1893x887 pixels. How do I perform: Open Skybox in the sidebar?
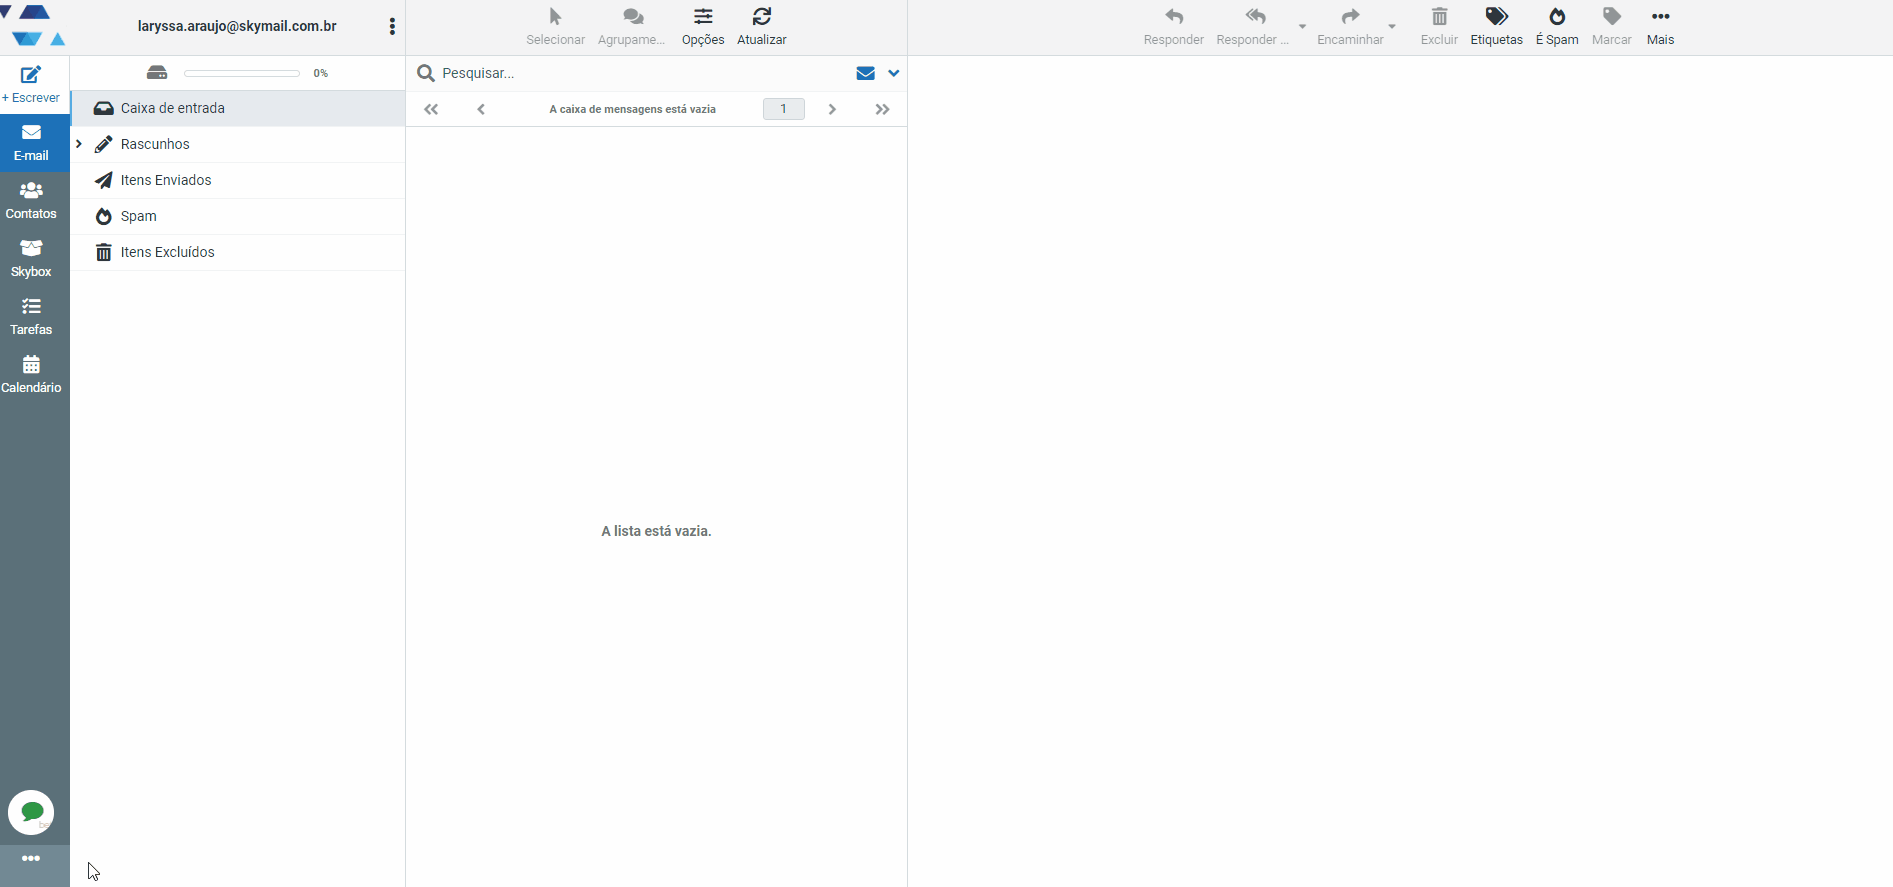(31, 259)
